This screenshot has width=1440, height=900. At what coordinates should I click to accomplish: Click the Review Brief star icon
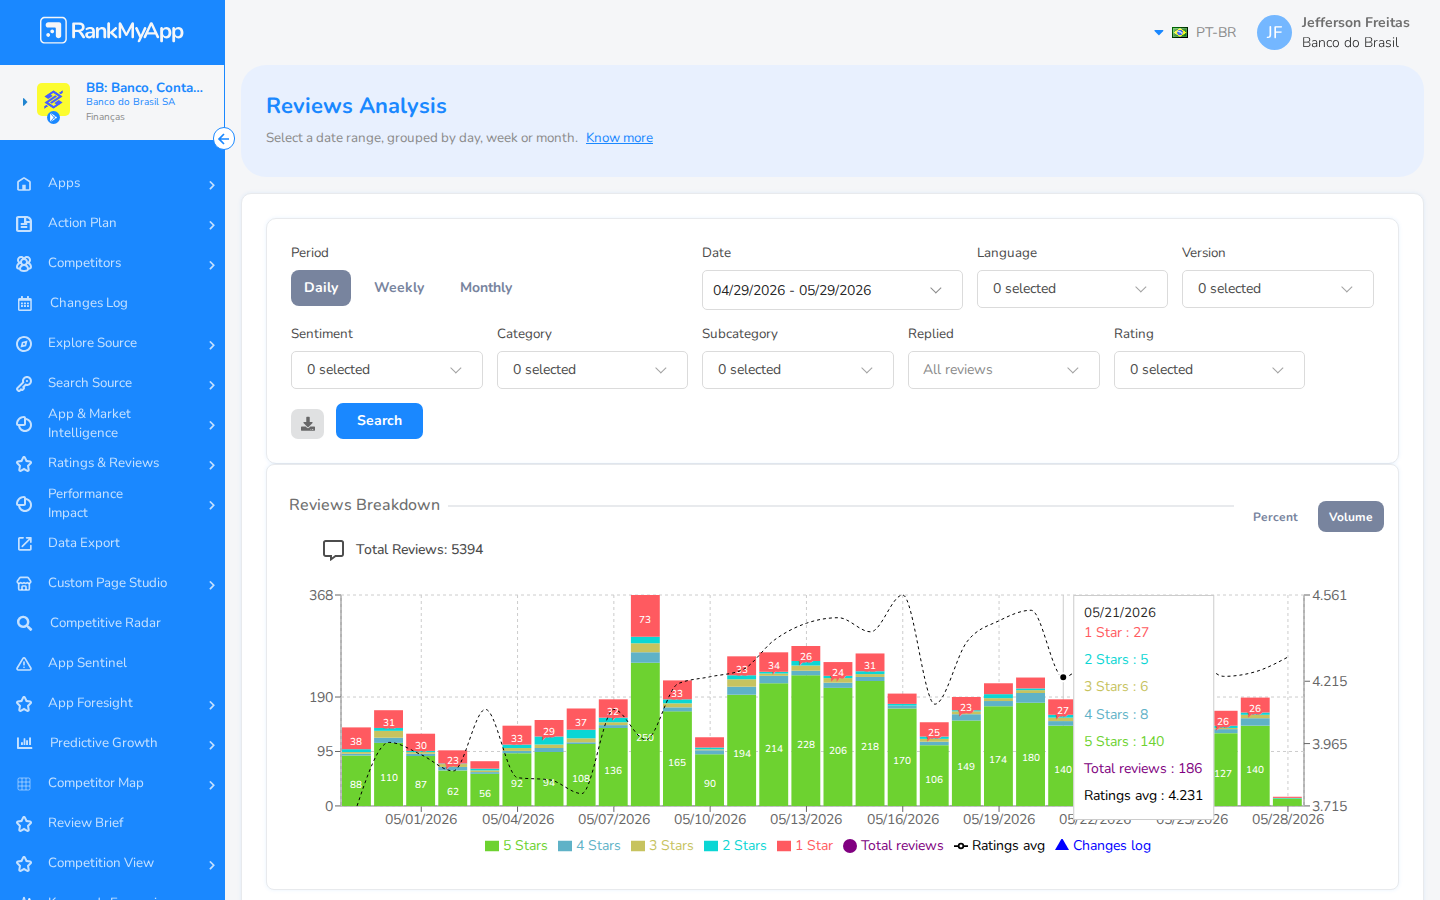pos(24,824)
